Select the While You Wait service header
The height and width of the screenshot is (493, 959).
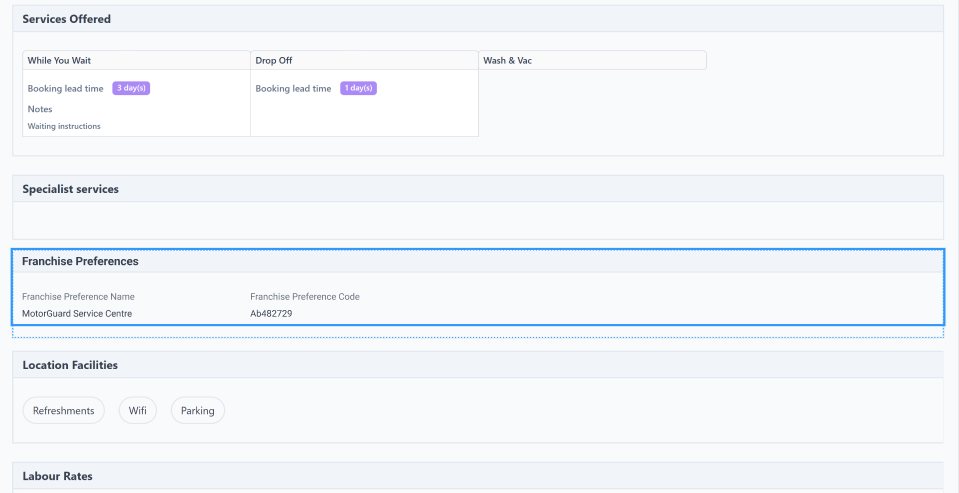tap(136, 61)
